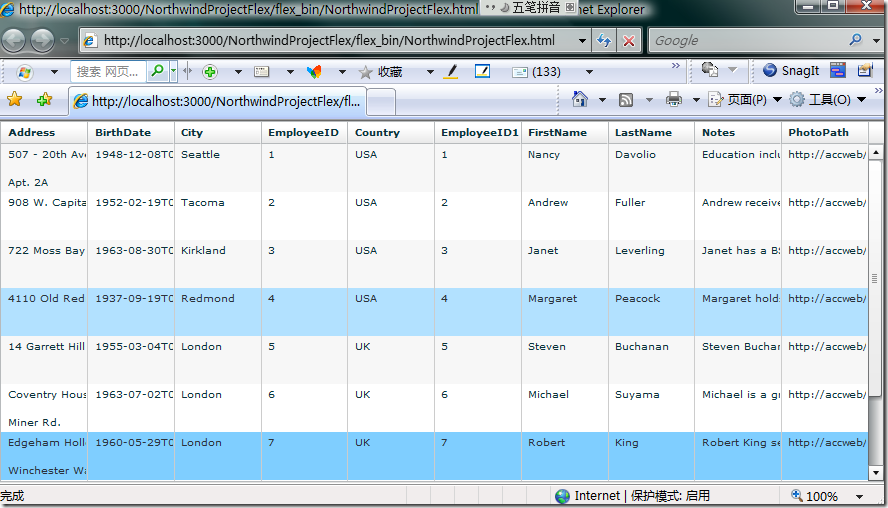This screenshot has width=888, height=508.
Task: Open the mail icon showing (133)
Action: tap(536, 72)
